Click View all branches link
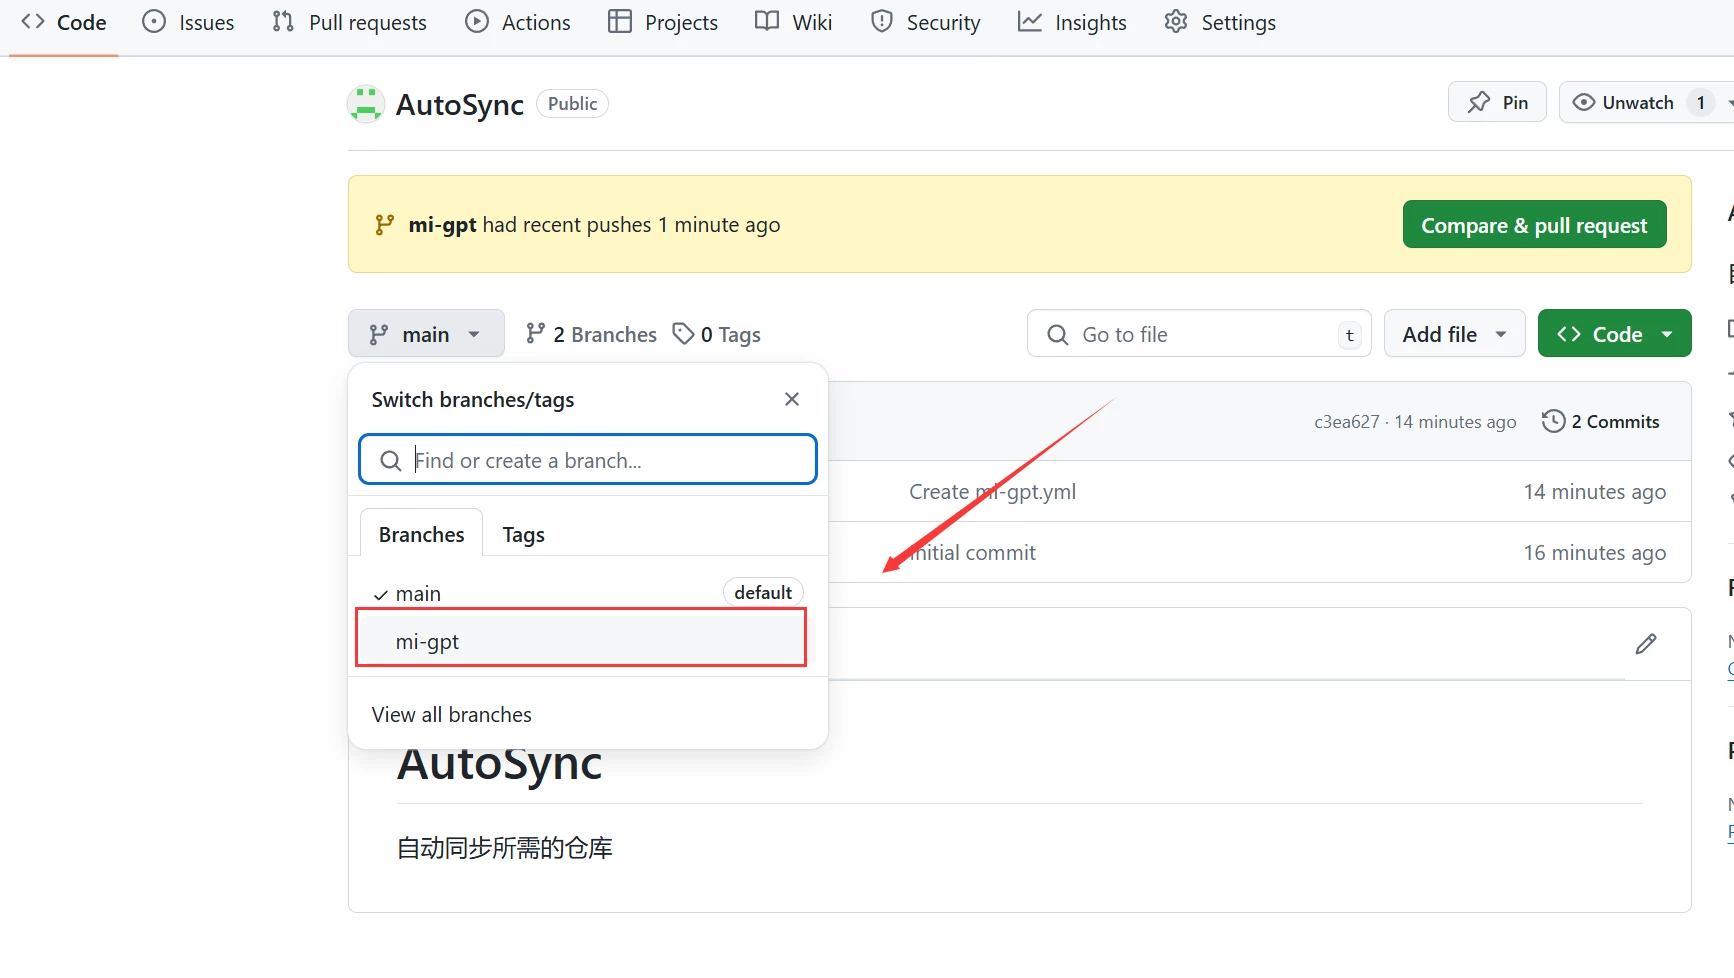Image resolution: width=1734 pixels, height=978 pixels. coord(452,715)
